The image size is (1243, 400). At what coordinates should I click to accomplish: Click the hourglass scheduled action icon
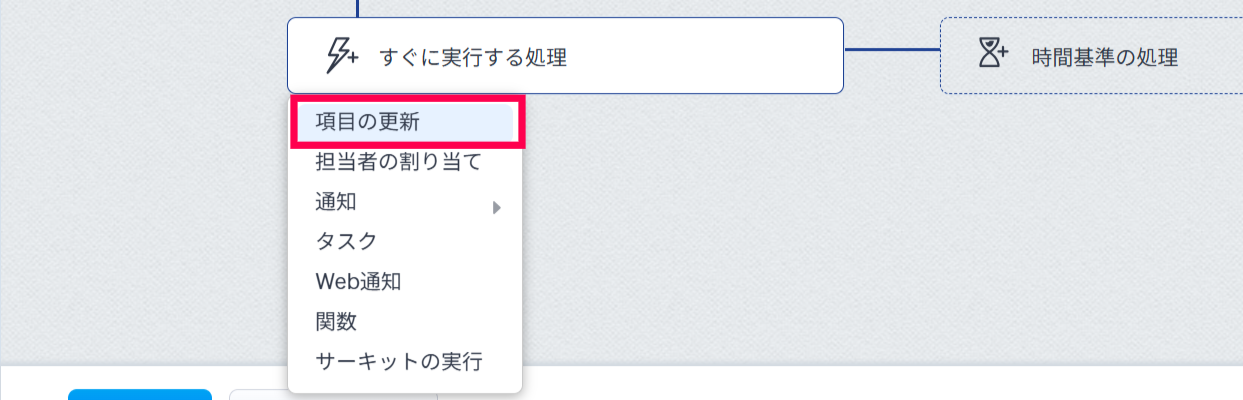point(992,54)
